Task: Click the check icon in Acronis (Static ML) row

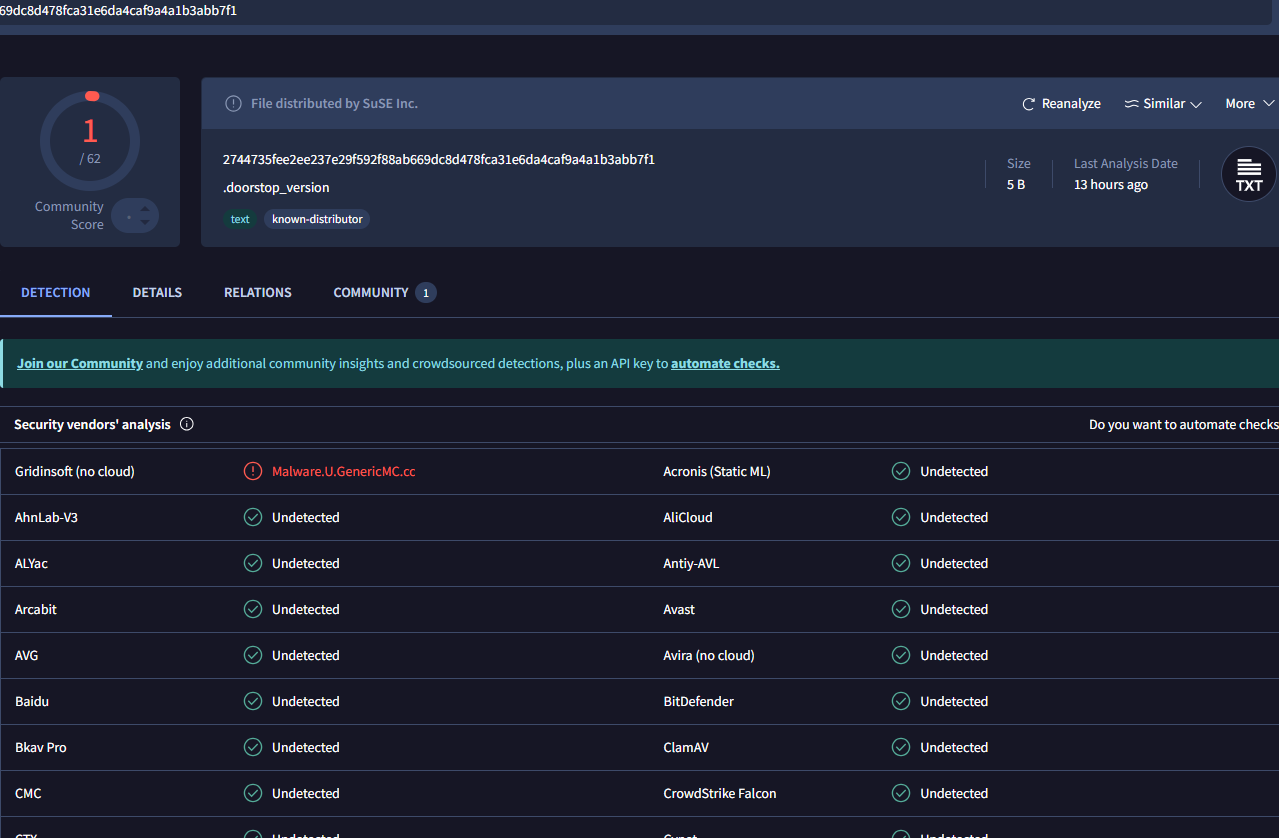Action: tap(901, 471)
